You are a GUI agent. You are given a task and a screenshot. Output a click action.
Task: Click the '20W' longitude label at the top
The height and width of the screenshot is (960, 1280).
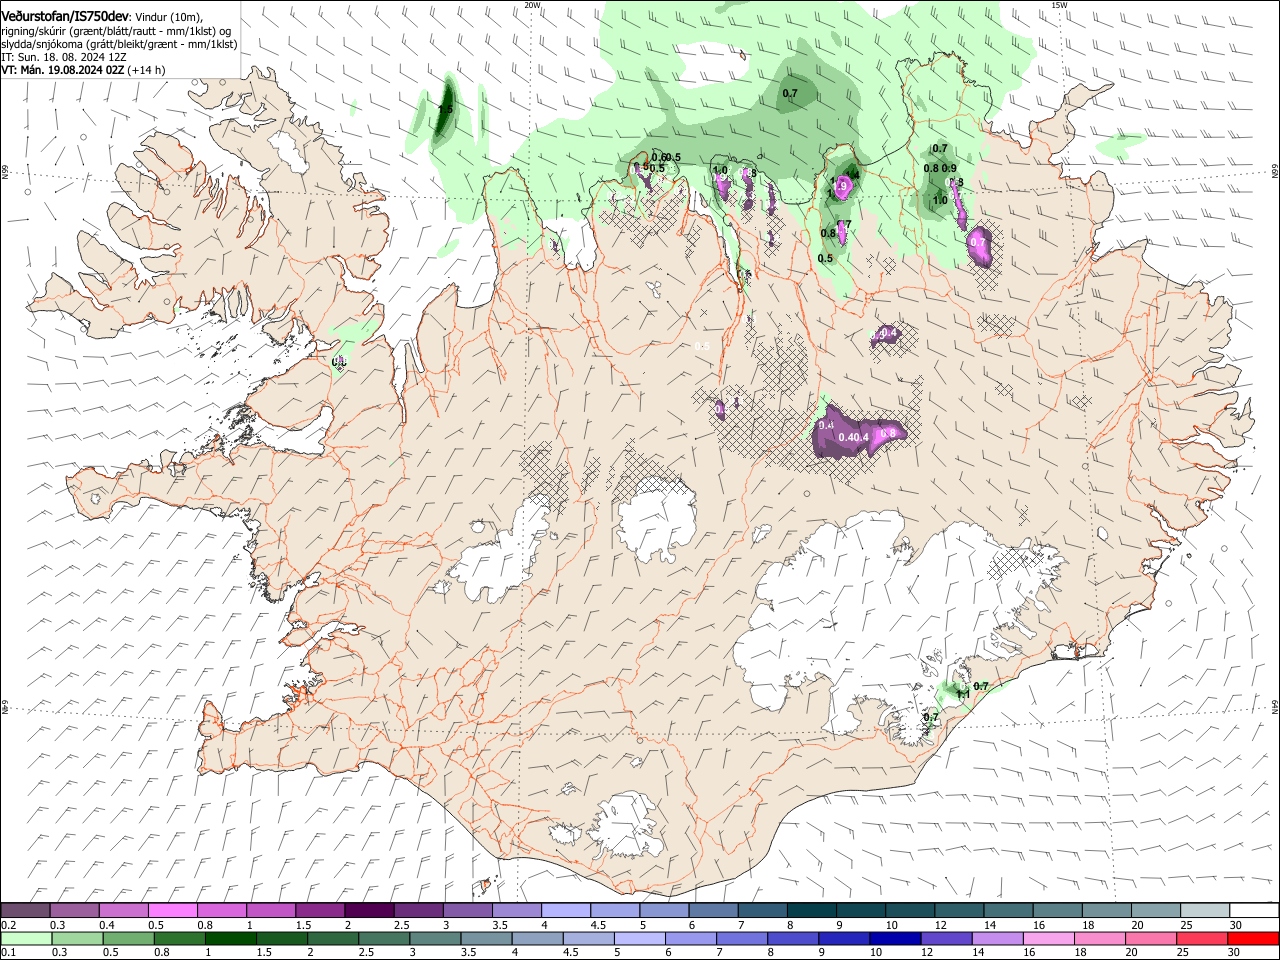coord(533,5)
